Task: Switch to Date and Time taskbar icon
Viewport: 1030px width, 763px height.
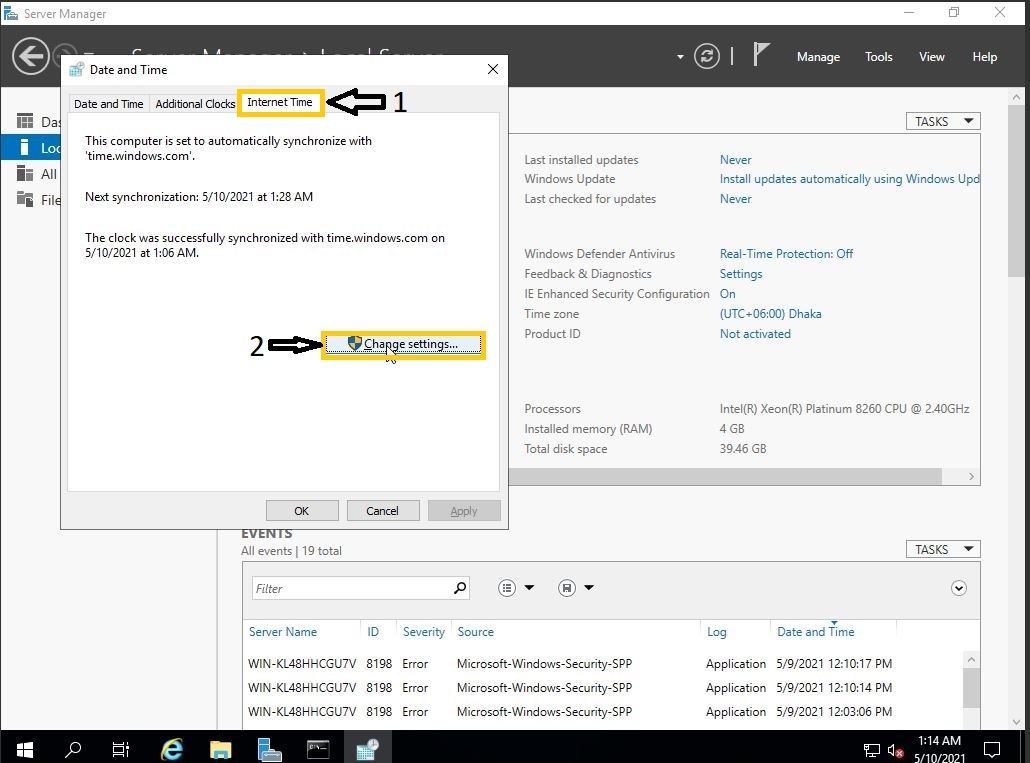Action: click(368, 749)
